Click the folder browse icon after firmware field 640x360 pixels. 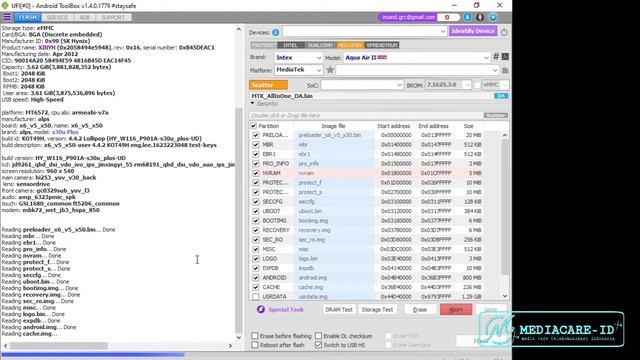click(x=505, y=70)
